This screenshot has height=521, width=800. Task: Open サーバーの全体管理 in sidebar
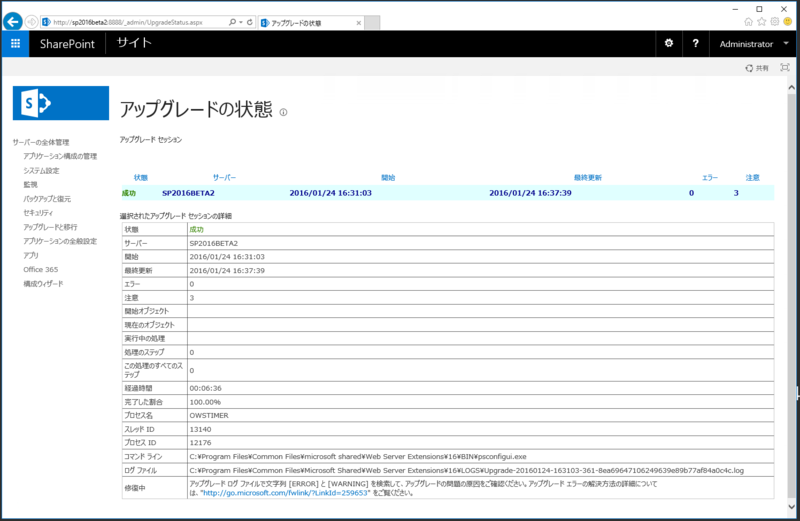(x=41, y=142)
